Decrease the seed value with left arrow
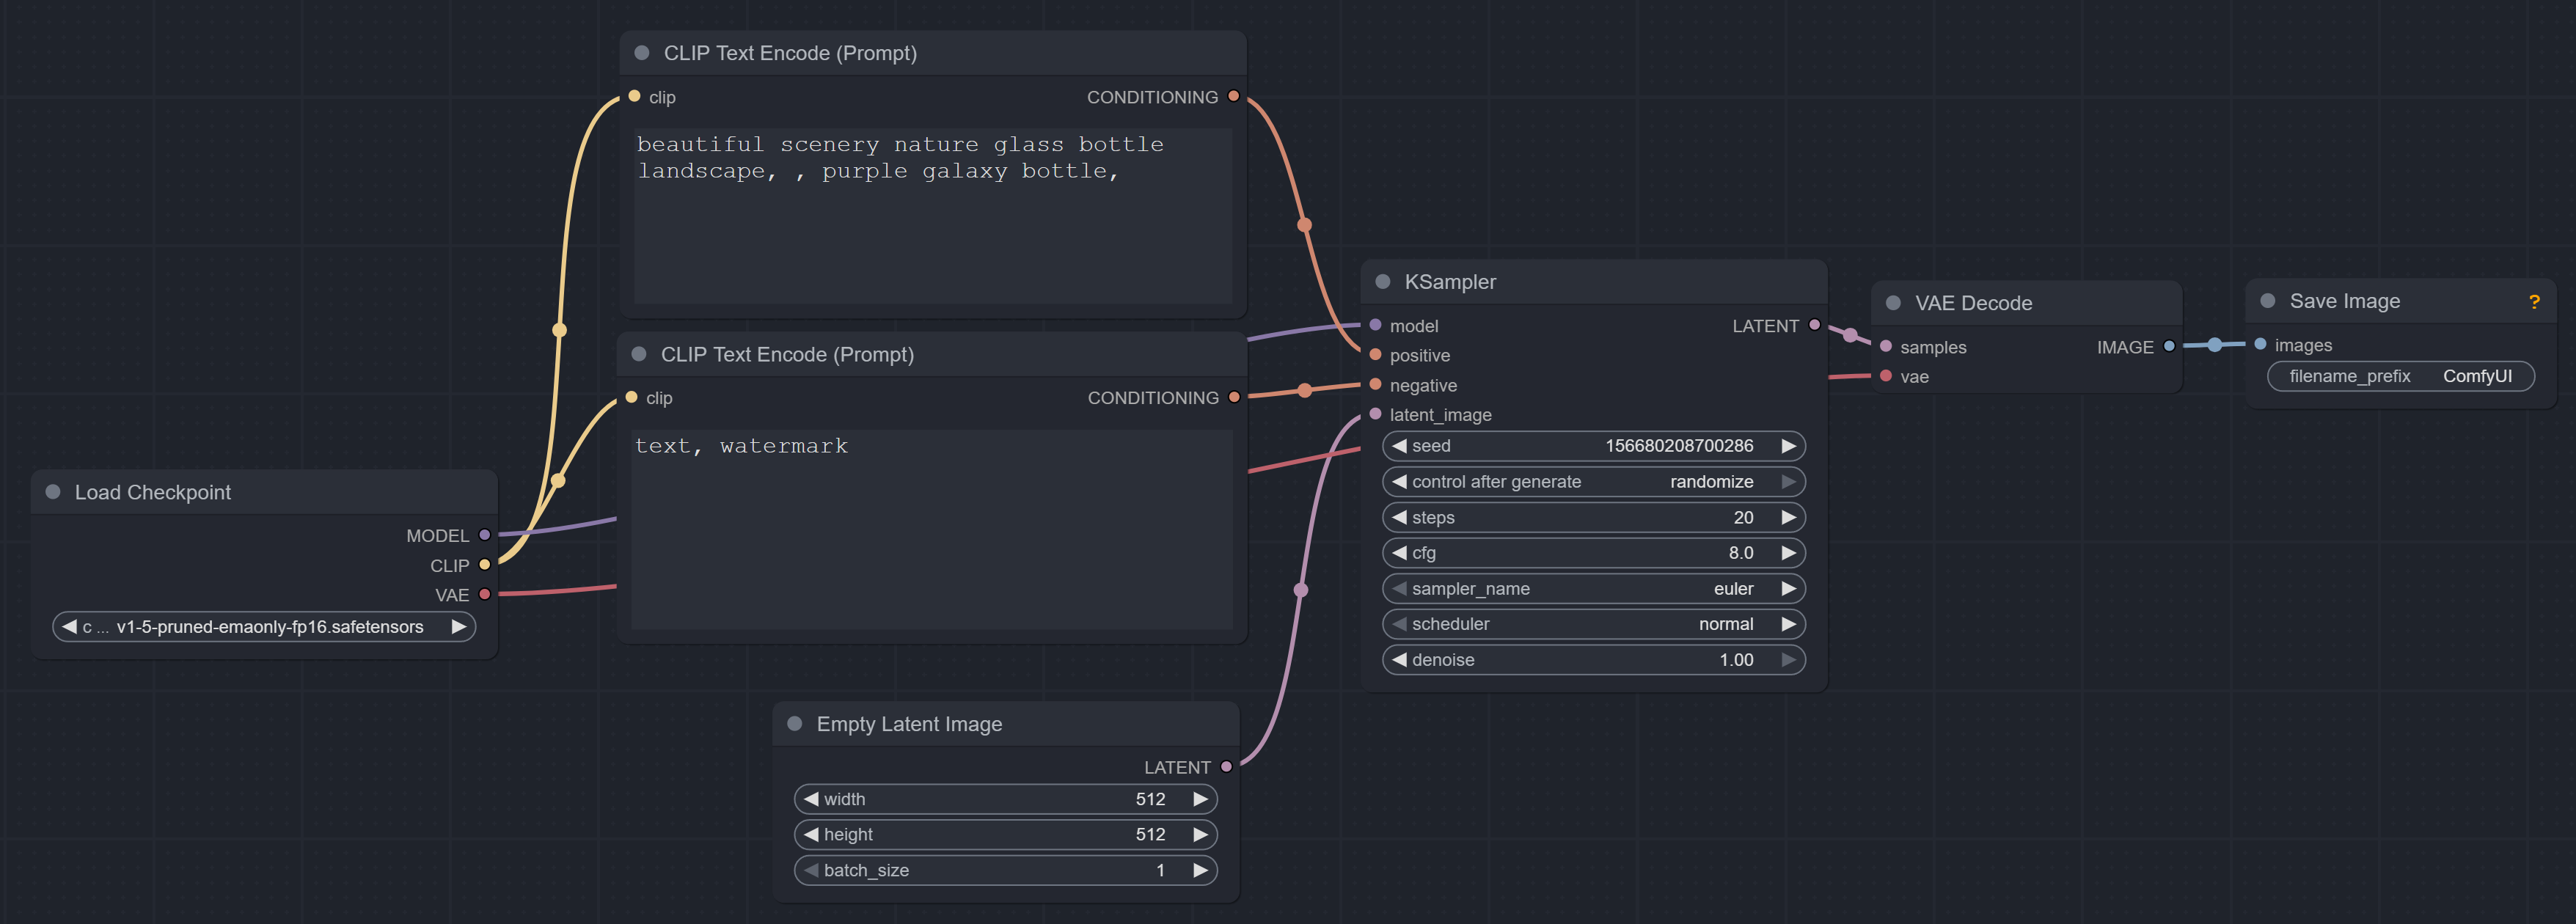 pos(1399,446)
